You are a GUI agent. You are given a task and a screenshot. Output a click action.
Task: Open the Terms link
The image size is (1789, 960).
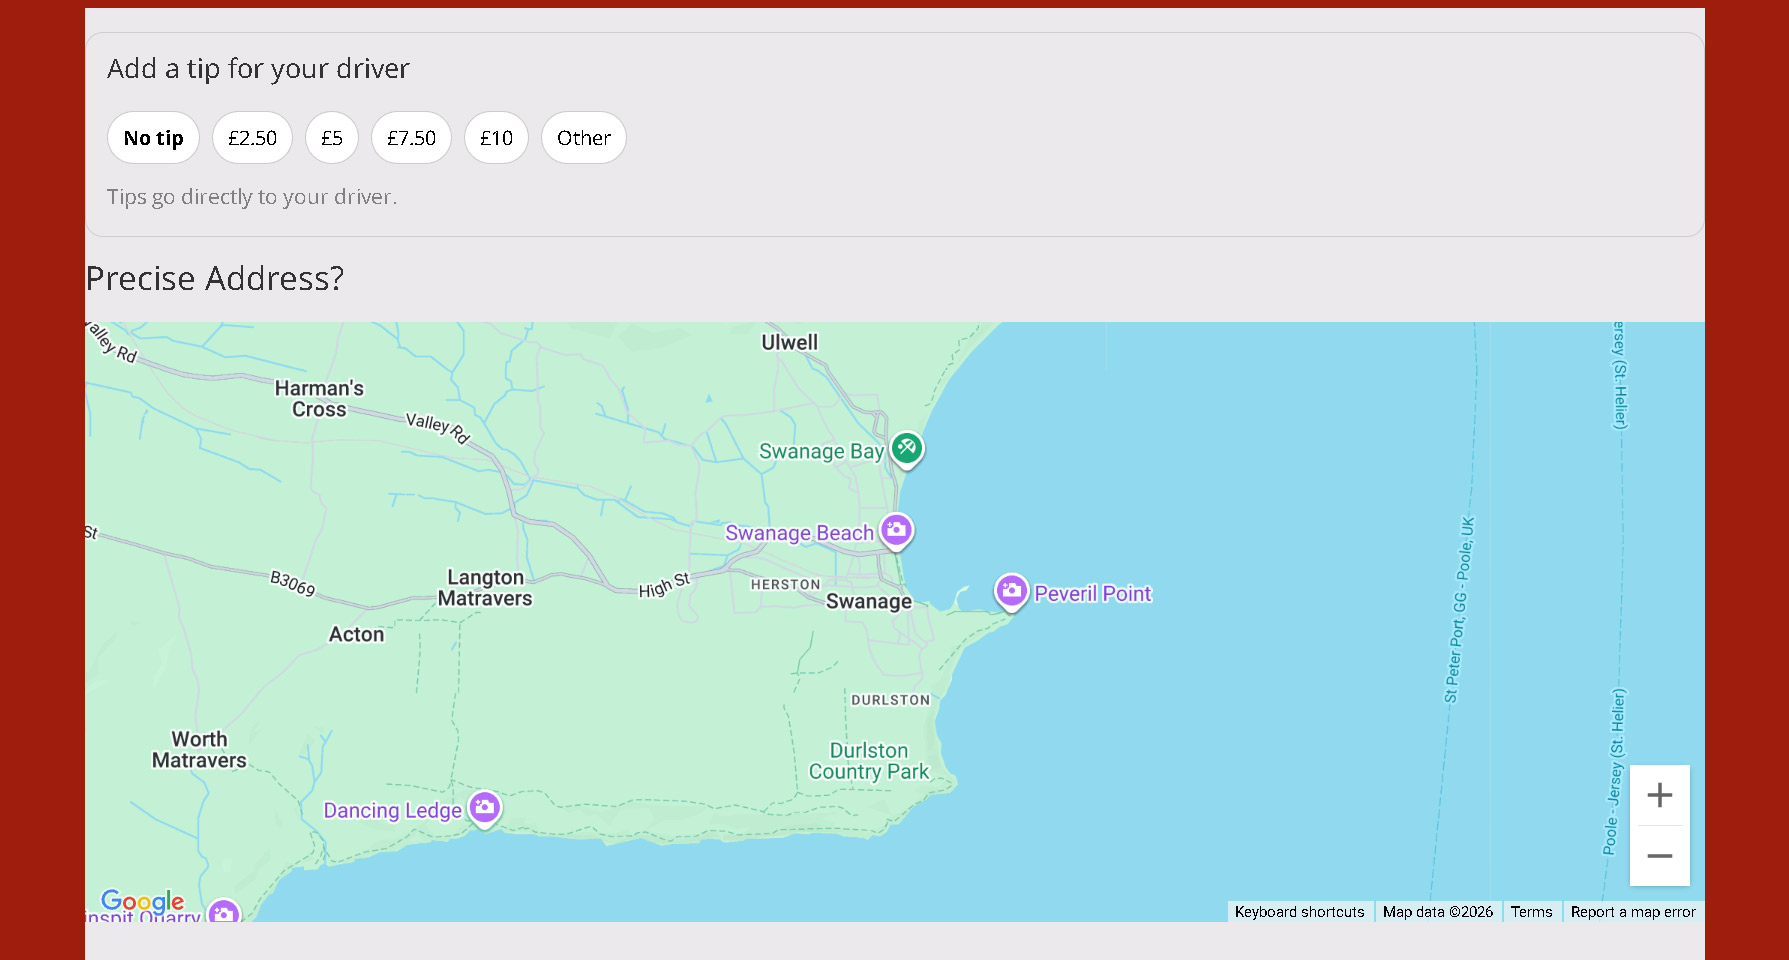click(x=1531, y=911)
